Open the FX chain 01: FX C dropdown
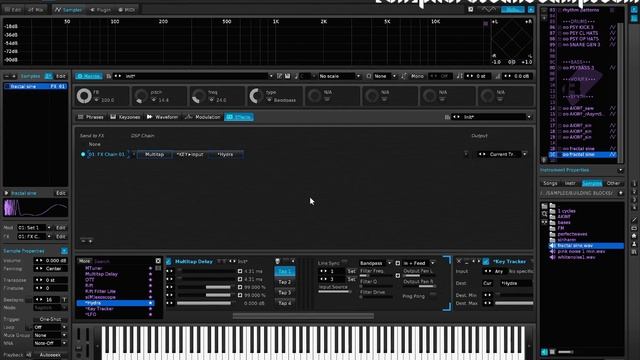The image size is (640, 360). 34,237
